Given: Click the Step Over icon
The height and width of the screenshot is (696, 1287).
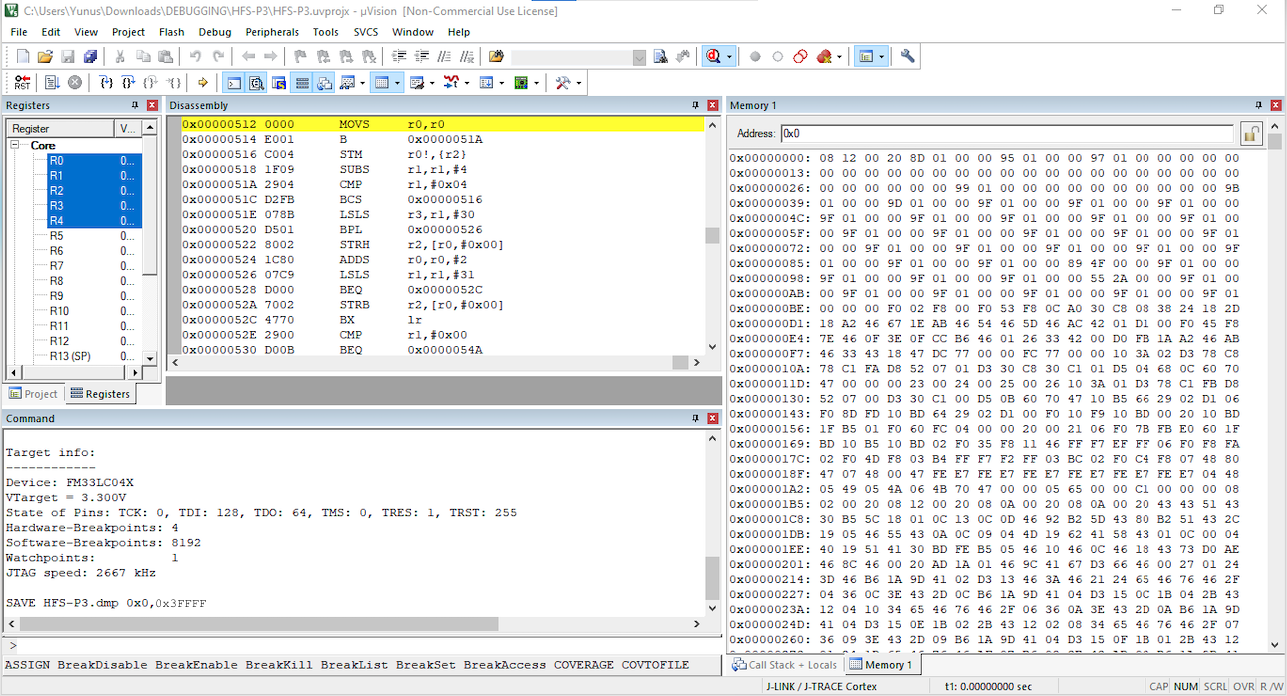Looking at the screenshot, I should 128,83.
